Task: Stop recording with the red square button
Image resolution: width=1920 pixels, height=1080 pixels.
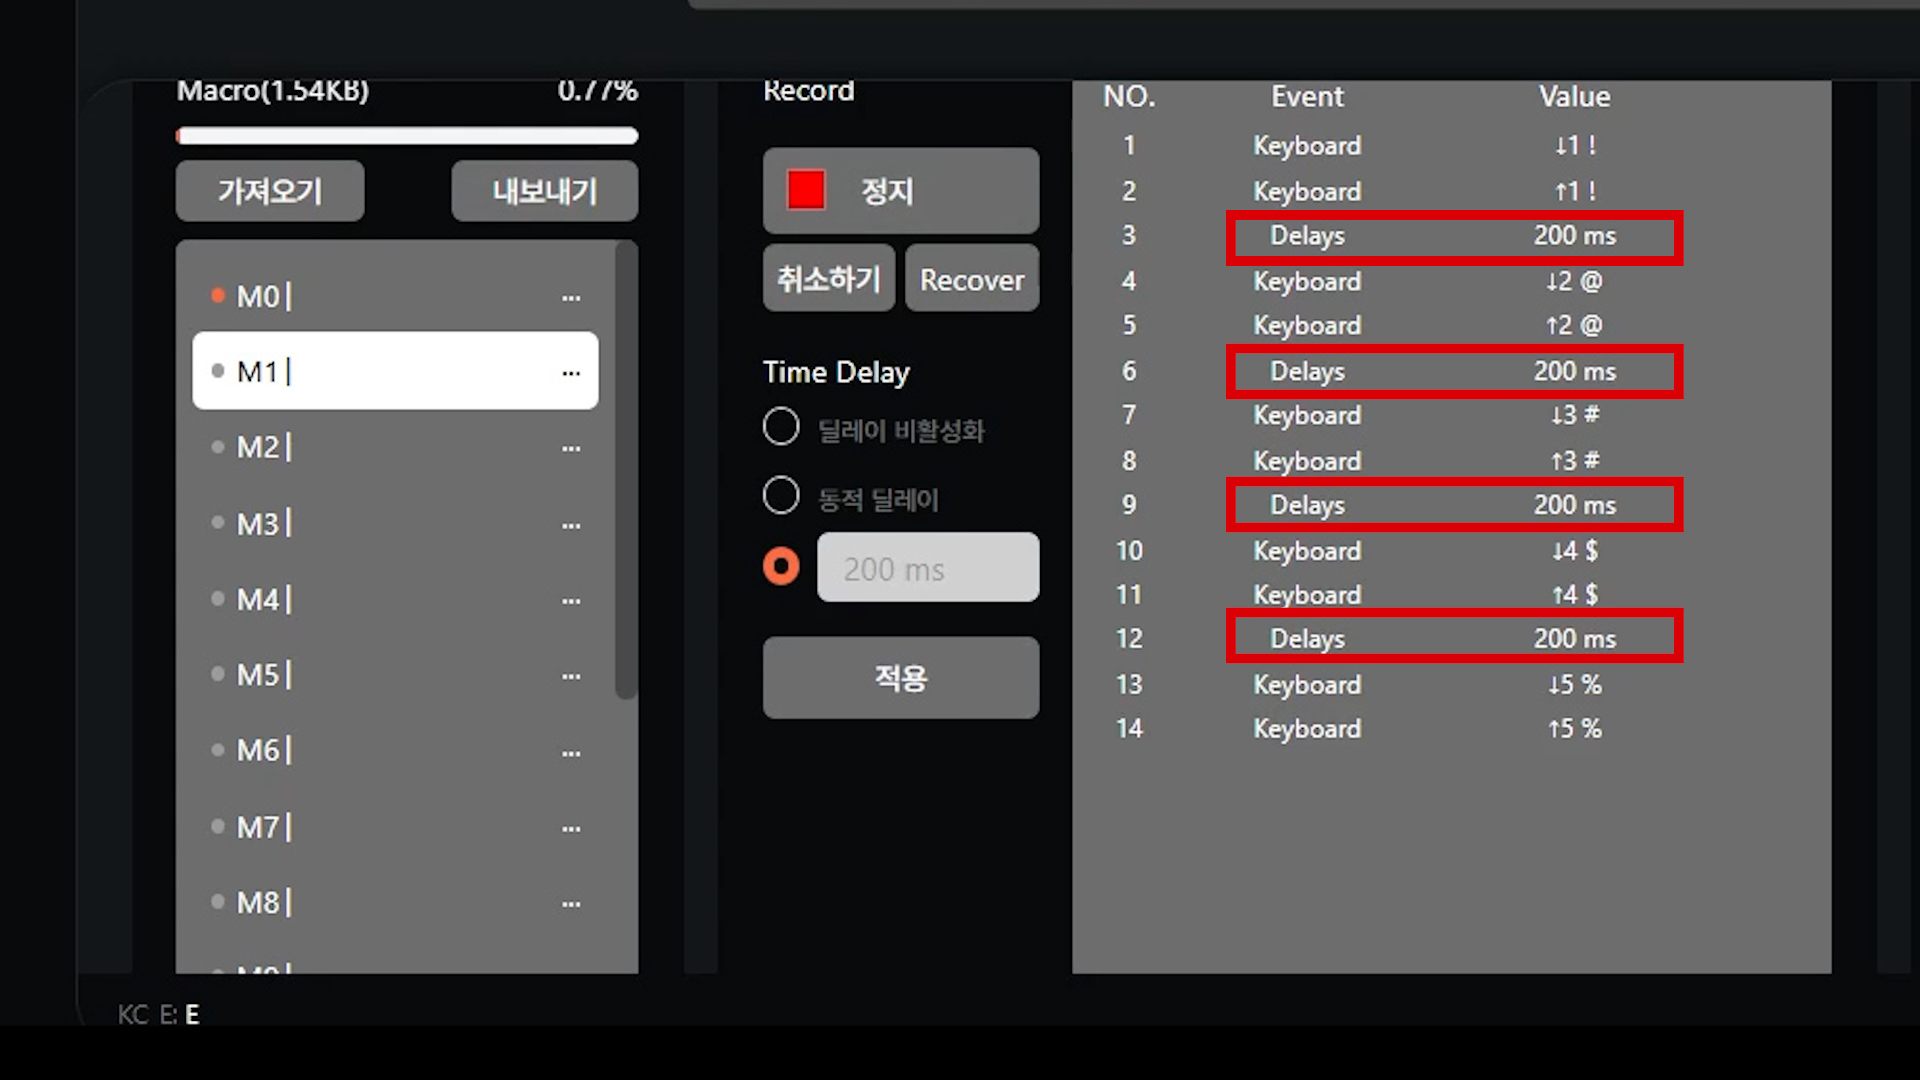Action: [900, 190]
